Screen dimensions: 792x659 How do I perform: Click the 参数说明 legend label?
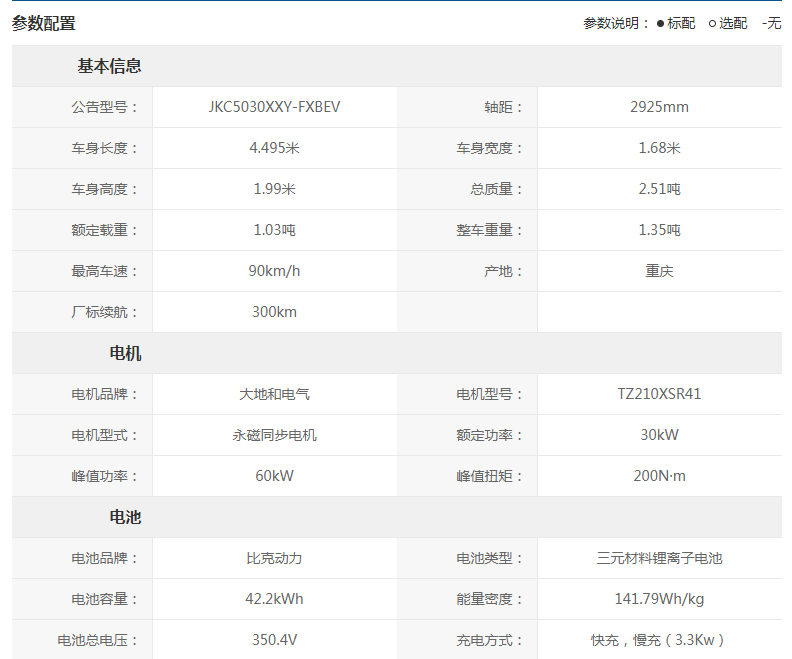pos(616,23)
